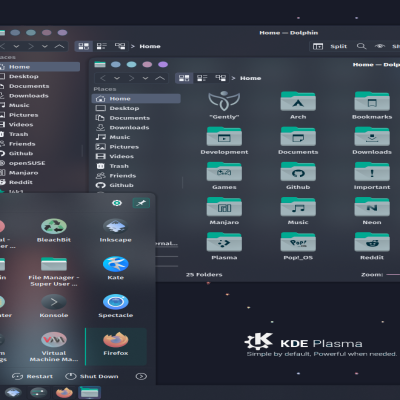The height and width of the screenshot is (400, 400).
Task: Toggle the preview eye icon in rear Dolphin toolbar
Action: 380,46
